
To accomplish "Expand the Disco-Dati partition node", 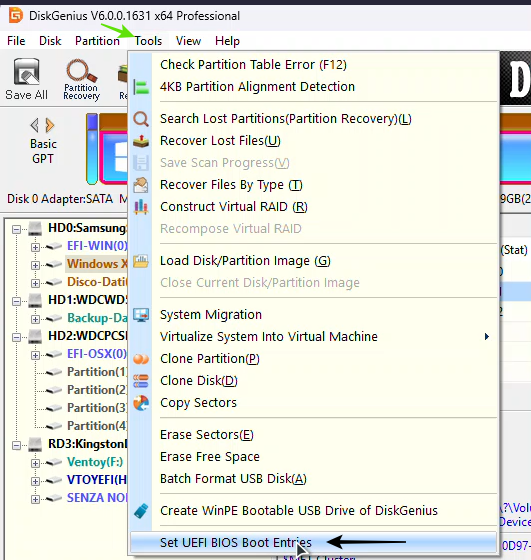I will [x=35, y=283].
